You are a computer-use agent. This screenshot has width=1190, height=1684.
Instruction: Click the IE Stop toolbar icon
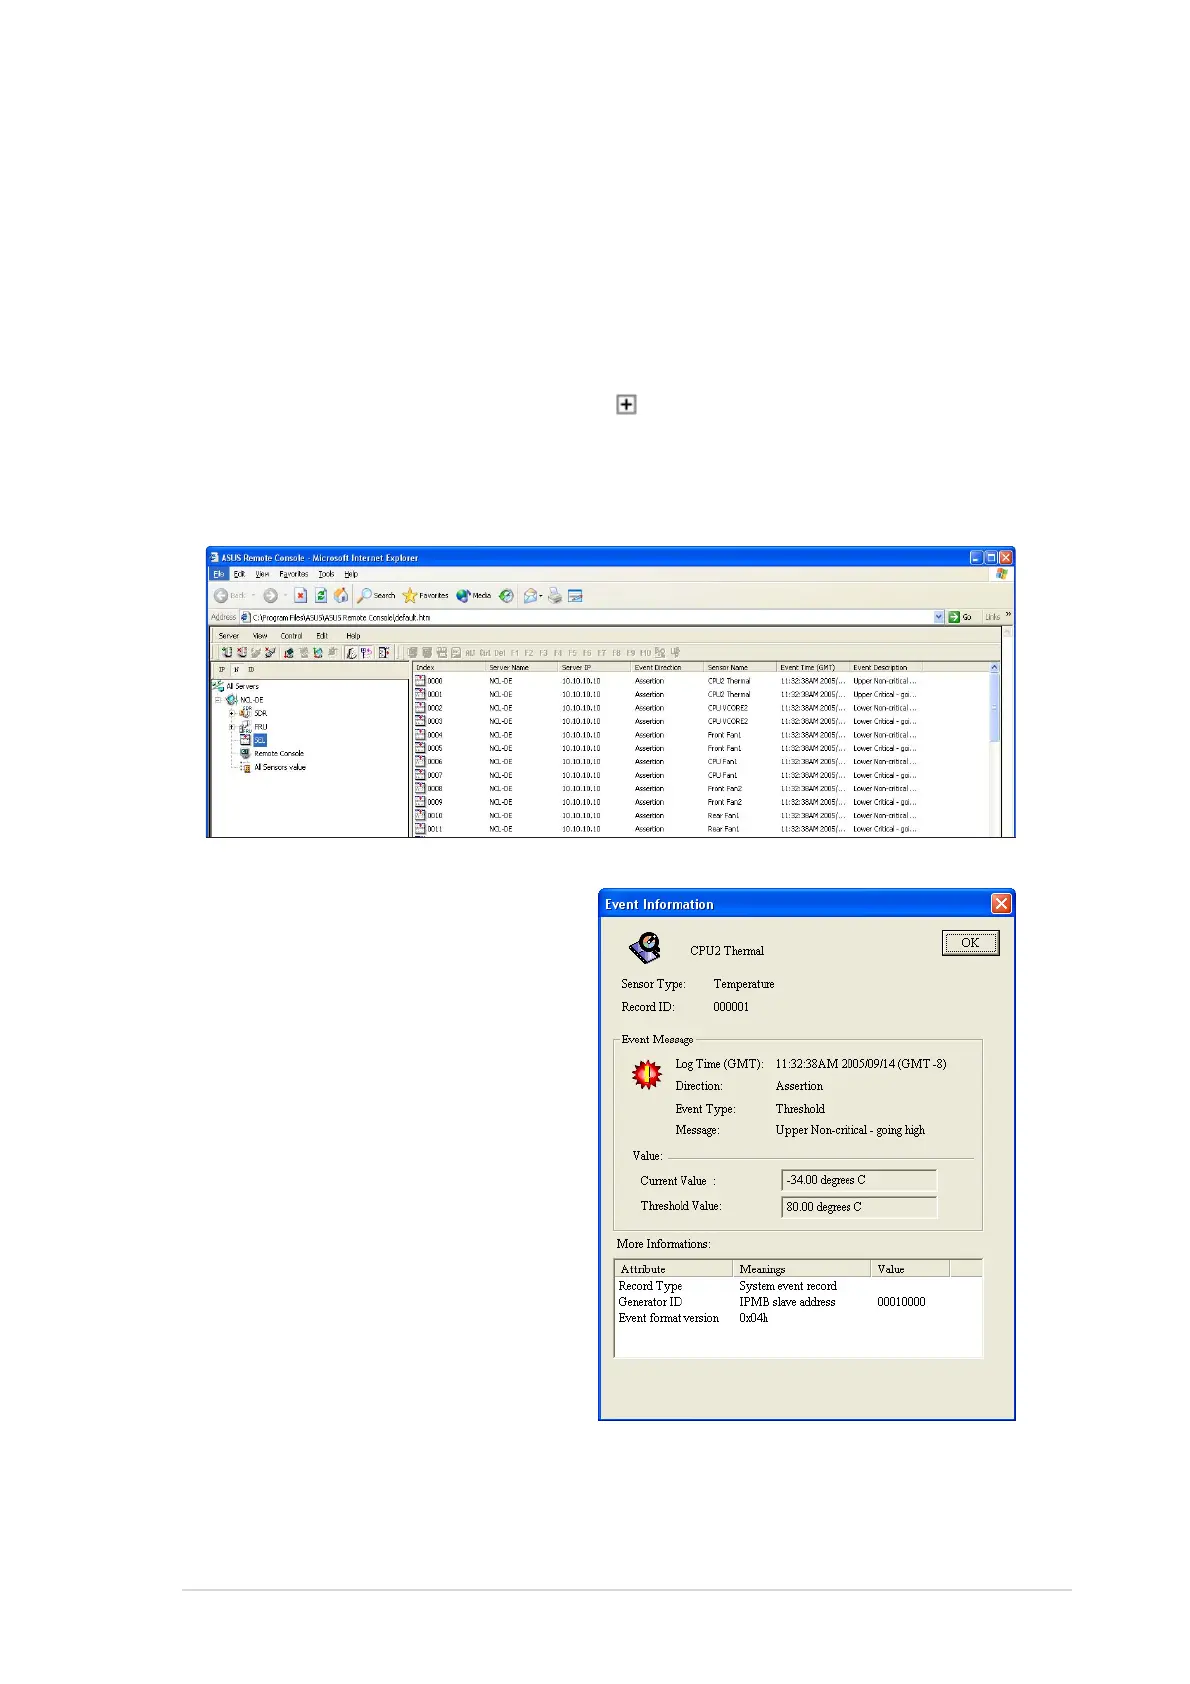coord(300,595)
